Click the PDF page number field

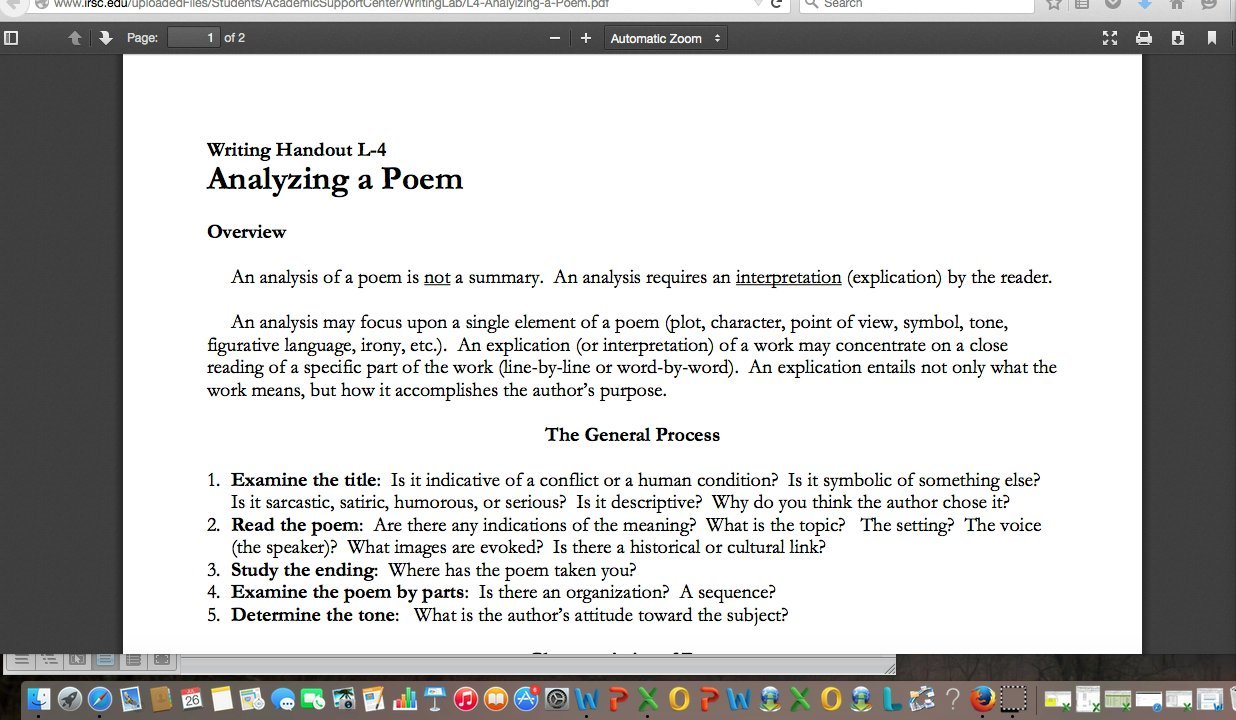(x=193, y=38)
